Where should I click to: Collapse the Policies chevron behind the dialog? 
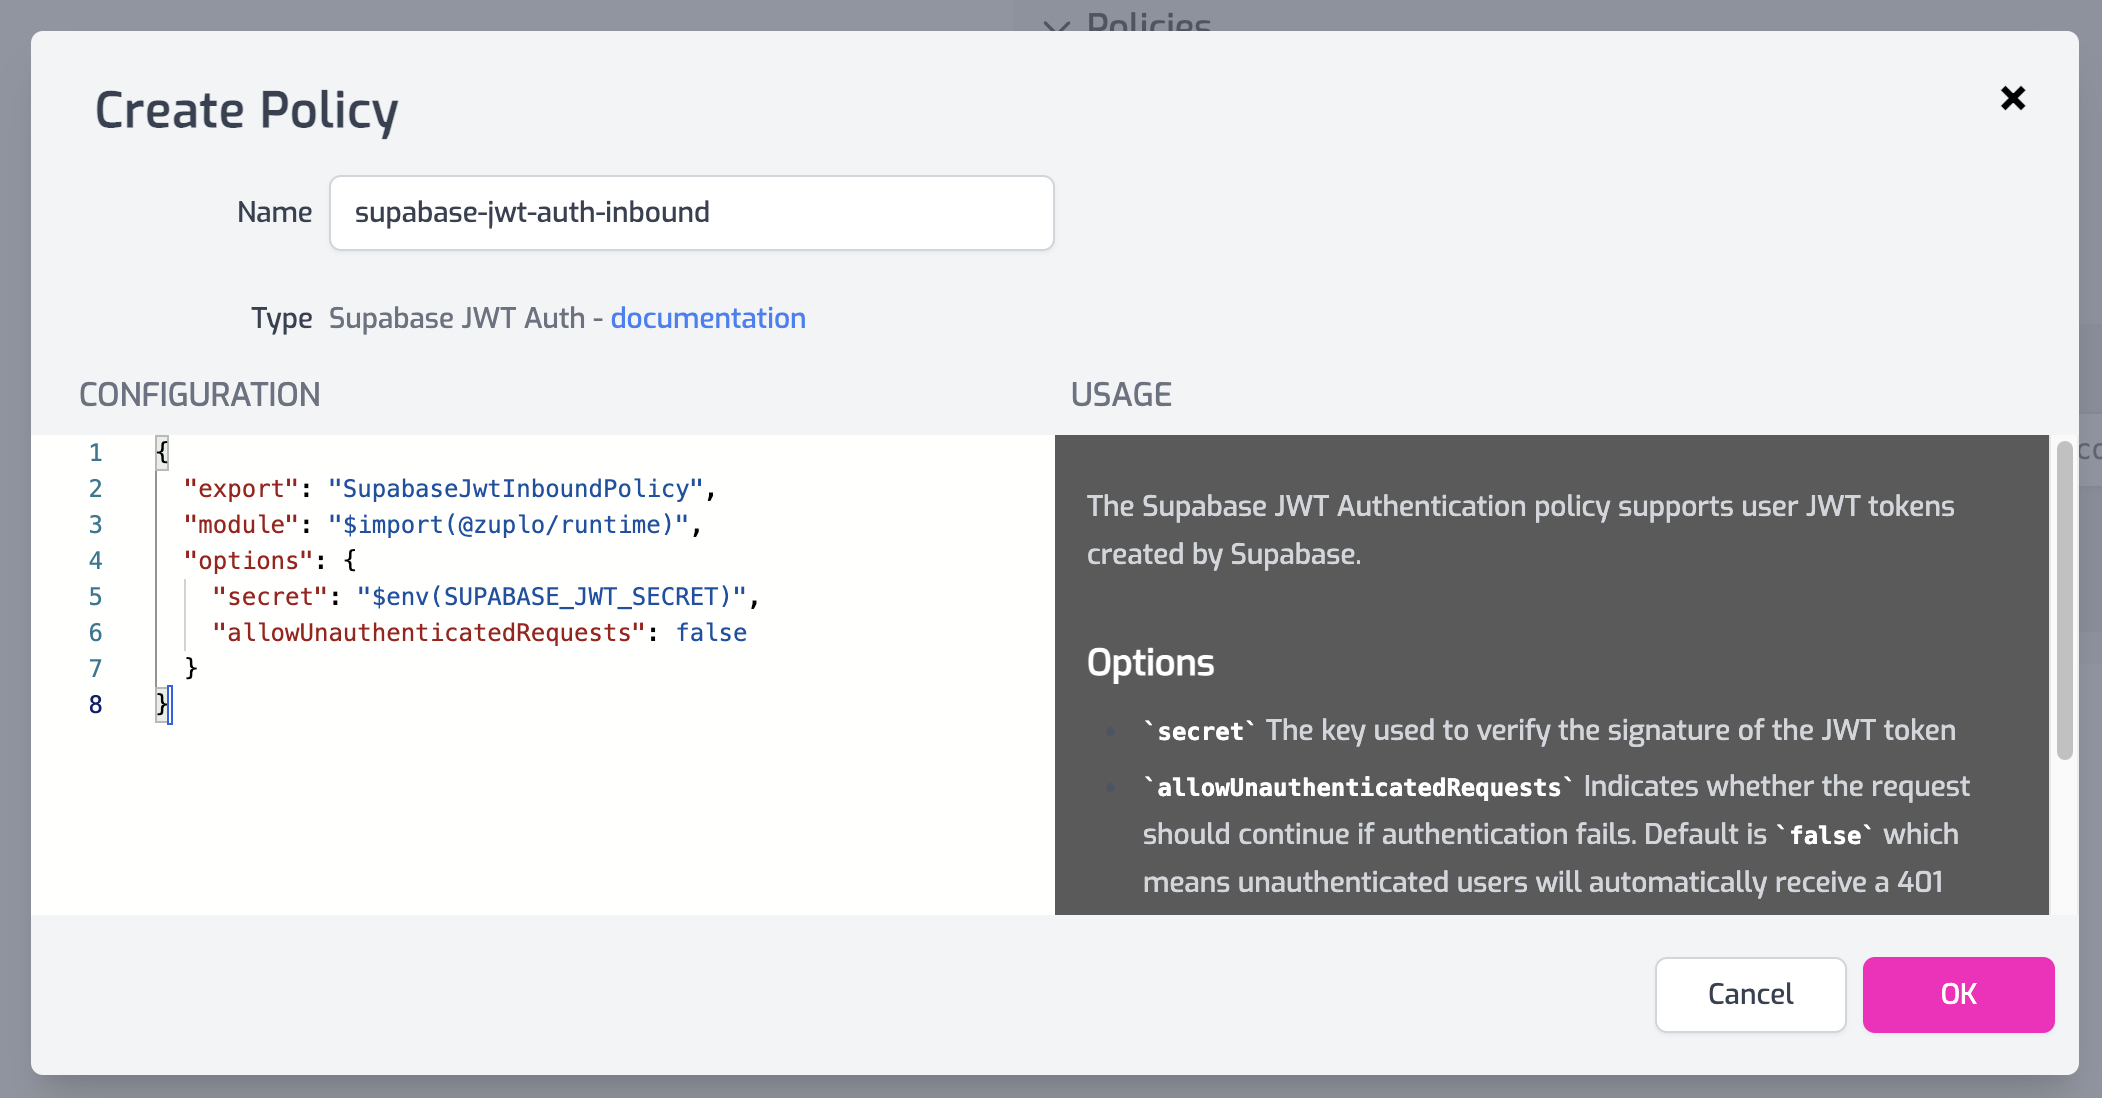(x=1056, y=24)
